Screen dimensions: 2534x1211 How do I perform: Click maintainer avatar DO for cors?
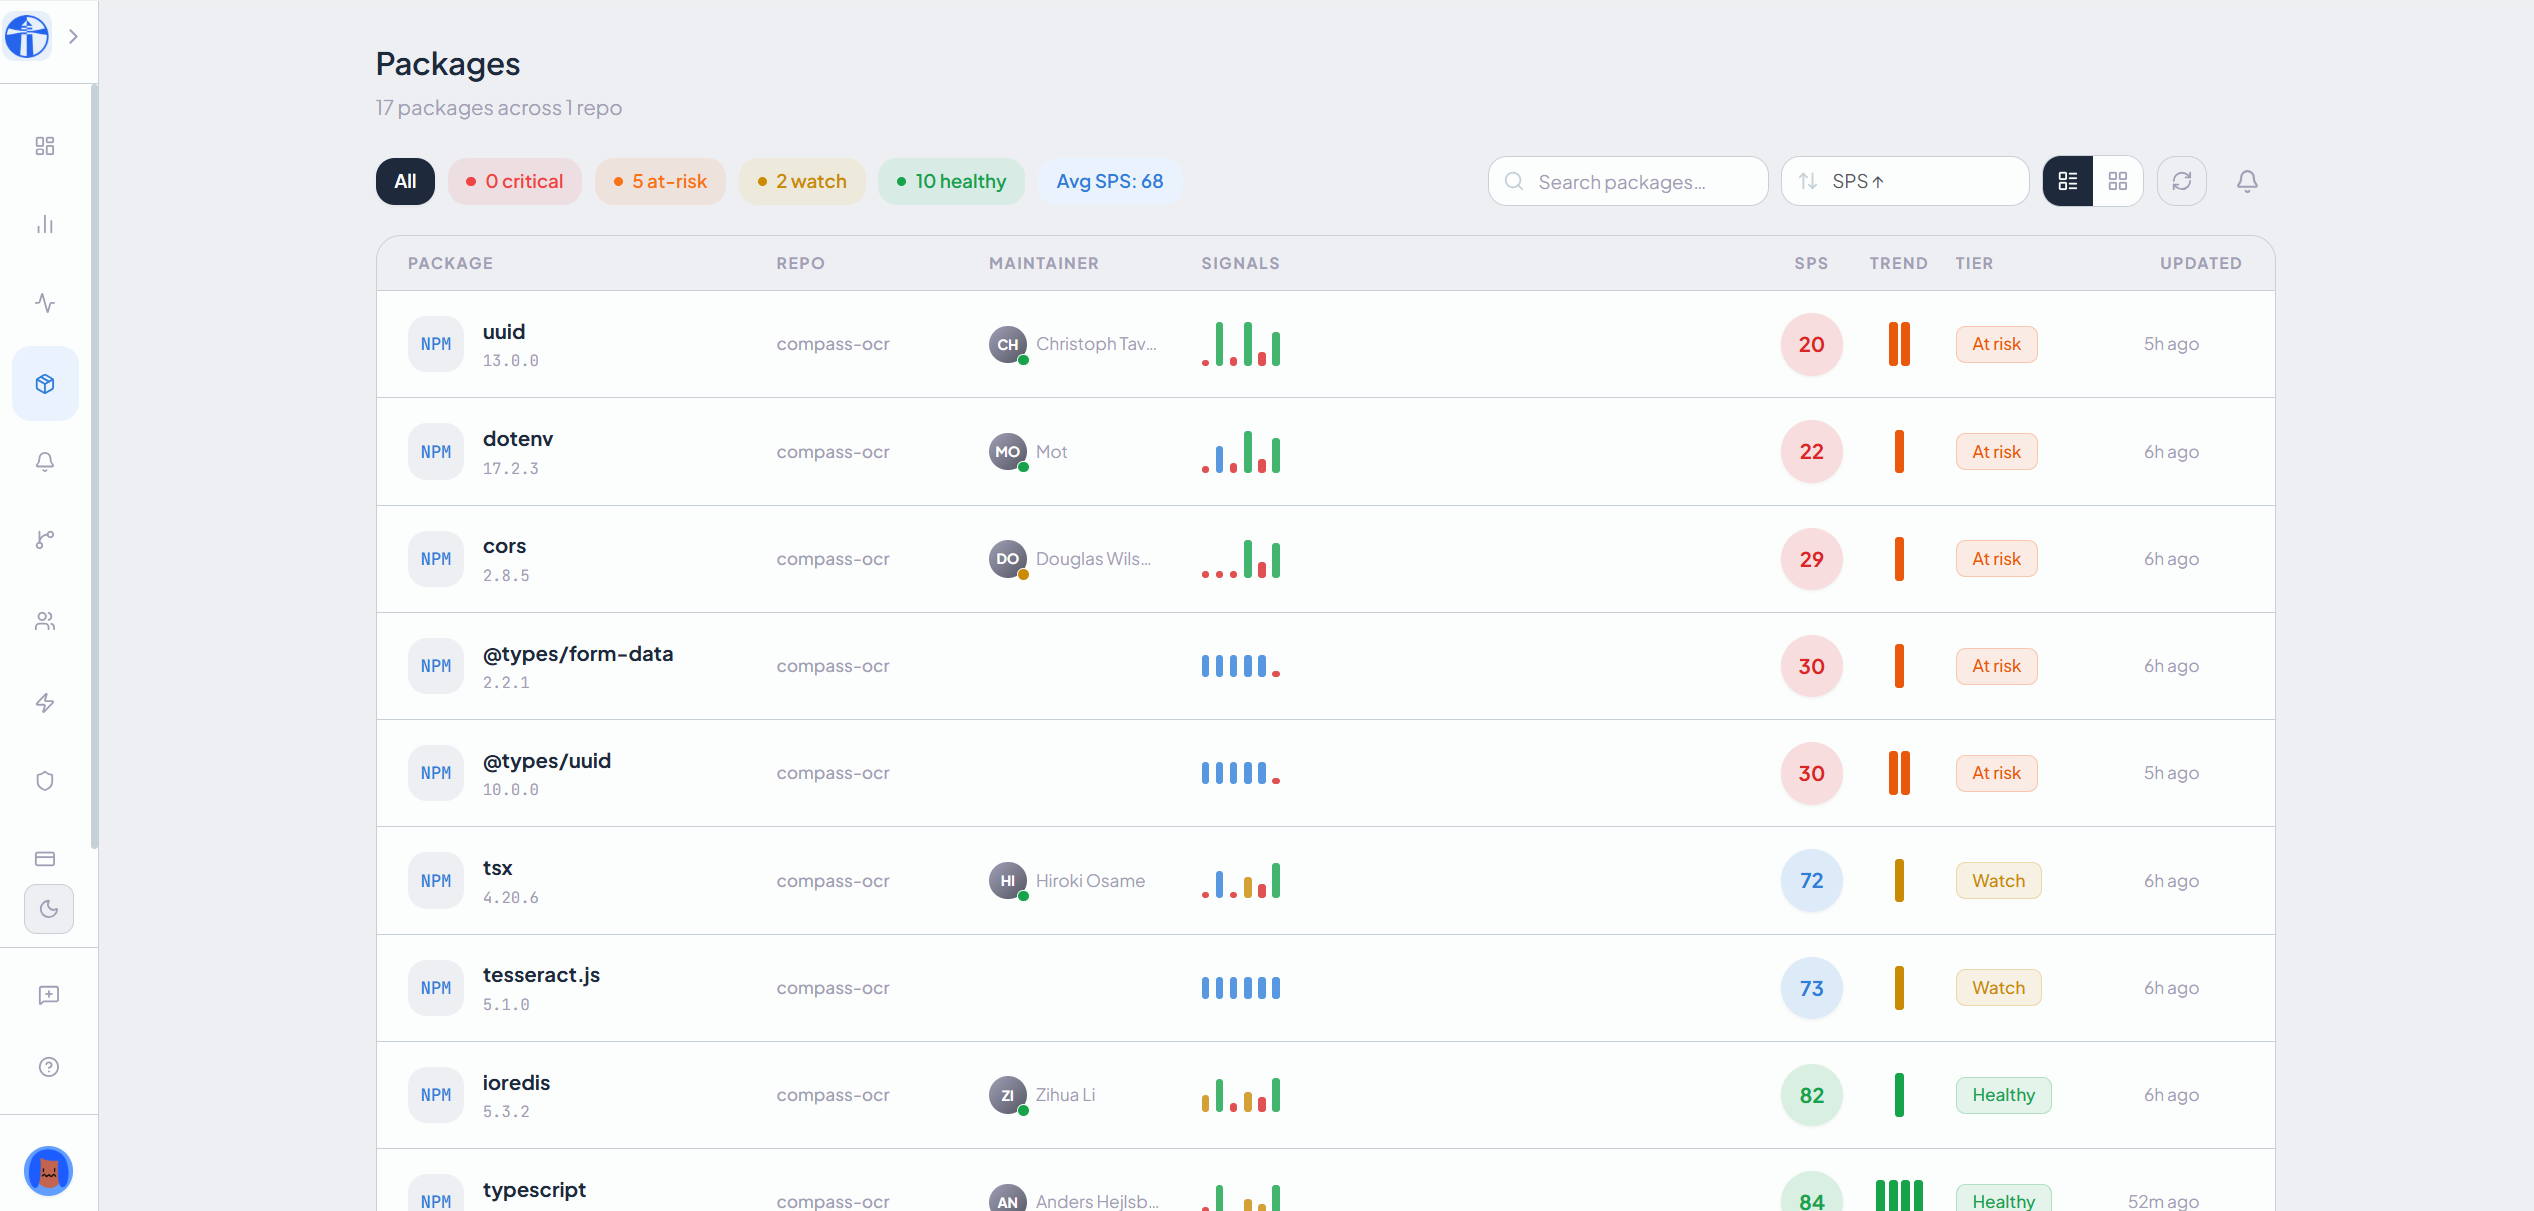click(1008, 559)
